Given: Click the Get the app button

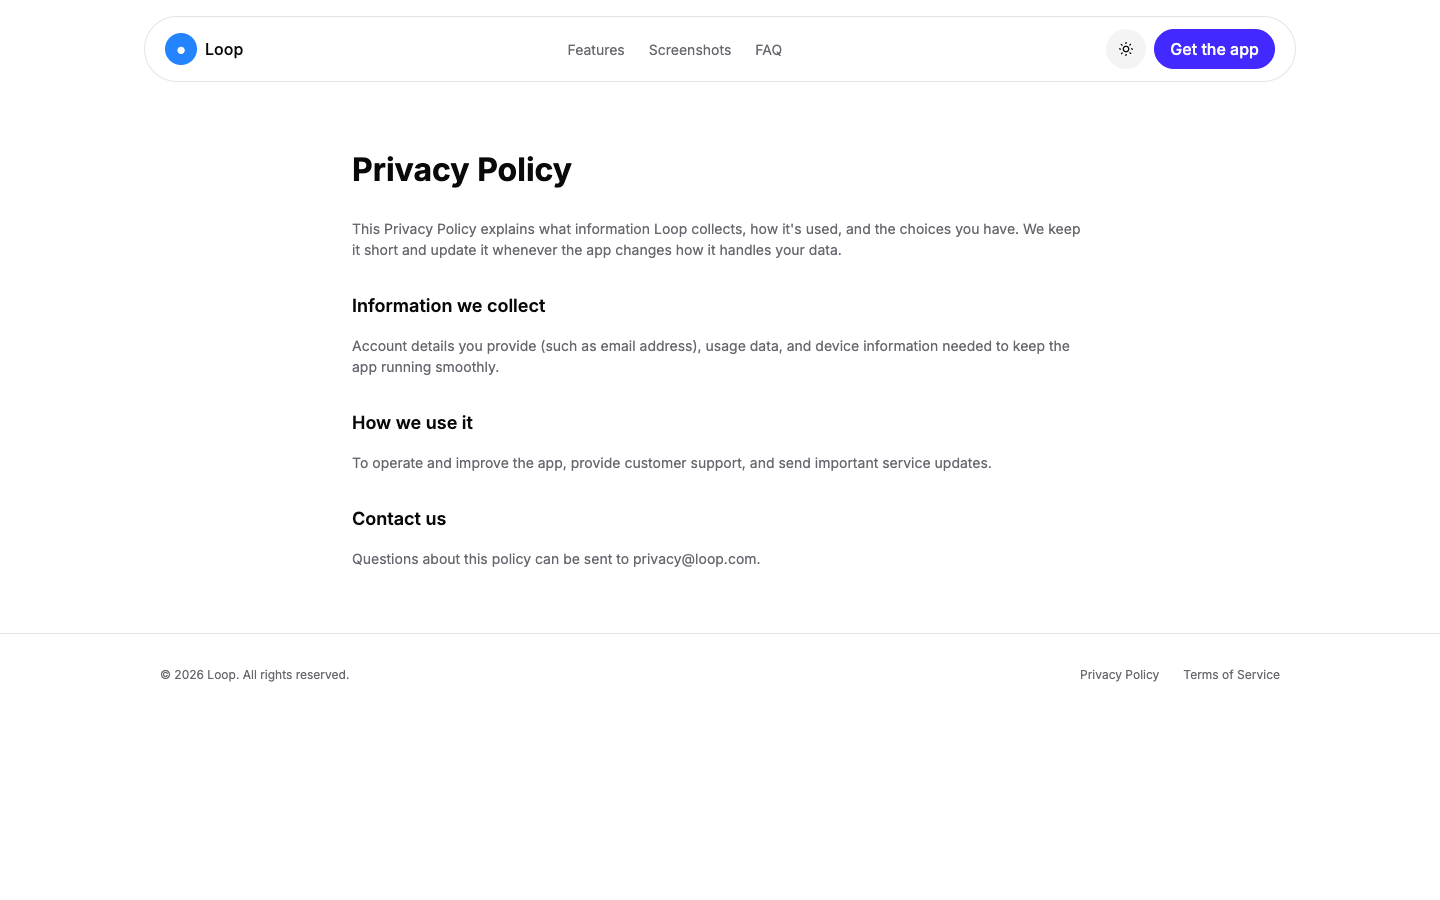Looking at the screenshot, I should pyautogui.click(x=1214, y=49).
